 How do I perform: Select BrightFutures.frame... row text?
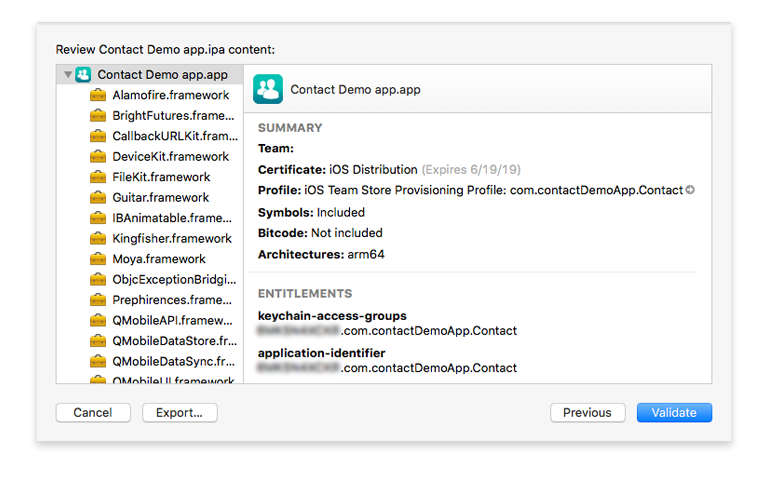173,116
